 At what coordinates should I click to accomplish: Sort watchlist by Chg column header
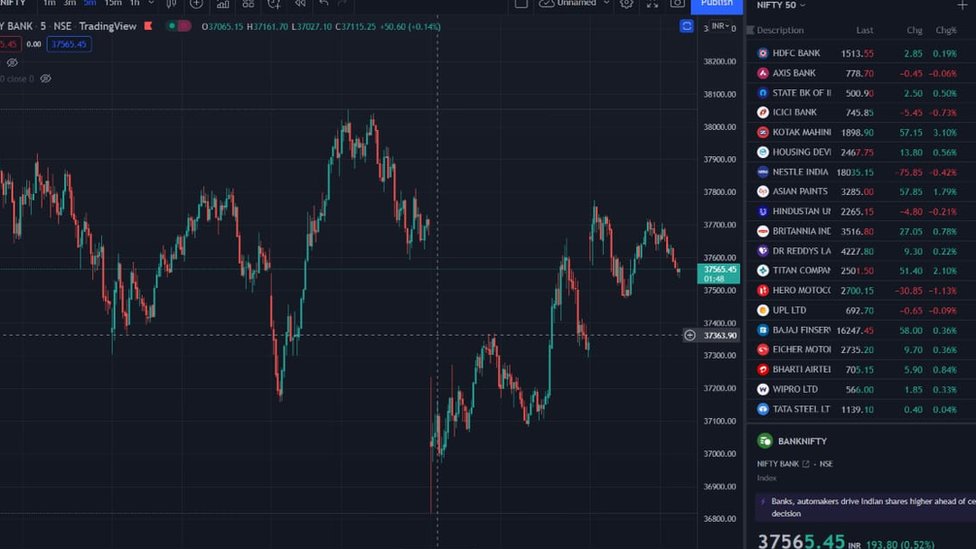(x=914, y=30)
